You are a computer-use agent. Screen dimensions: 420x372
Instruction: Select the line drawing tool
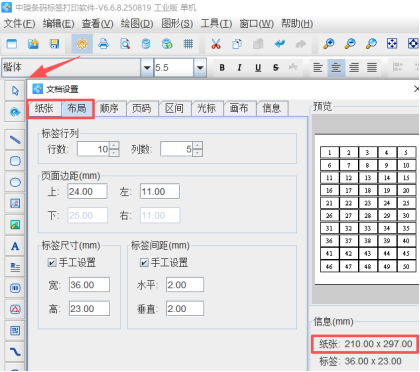15,140
